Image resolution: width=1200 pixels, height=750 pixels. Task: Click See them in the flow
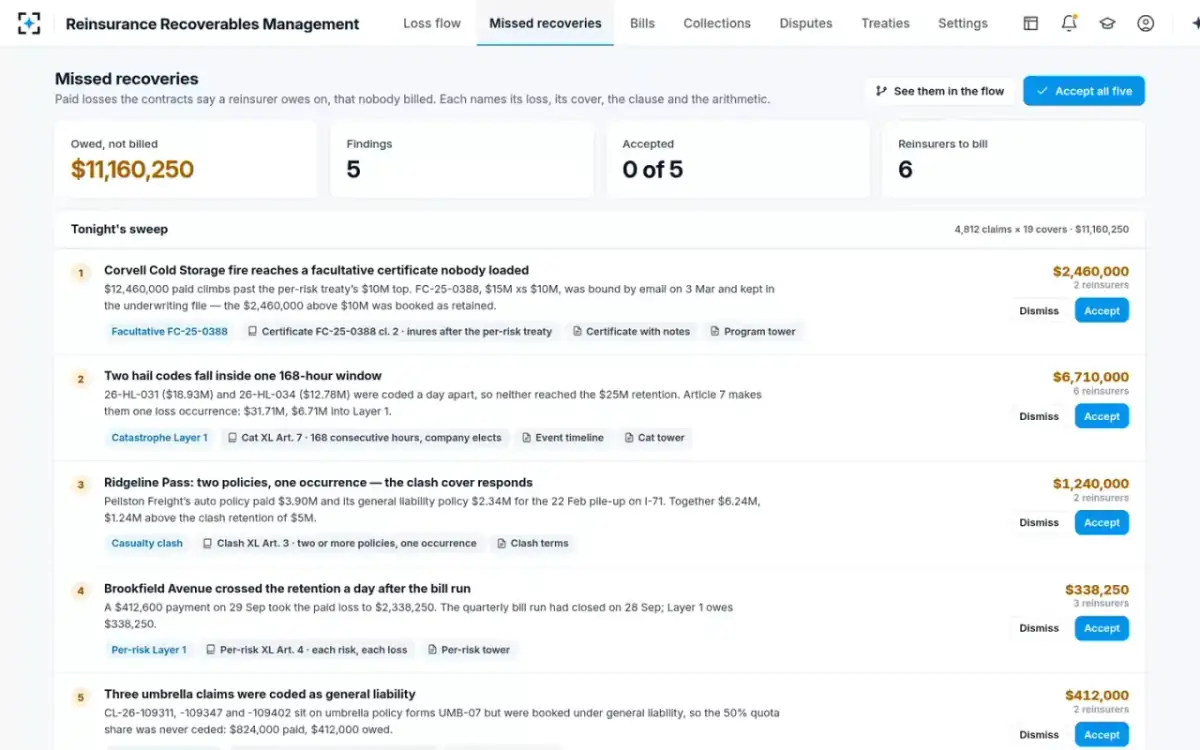940,91
